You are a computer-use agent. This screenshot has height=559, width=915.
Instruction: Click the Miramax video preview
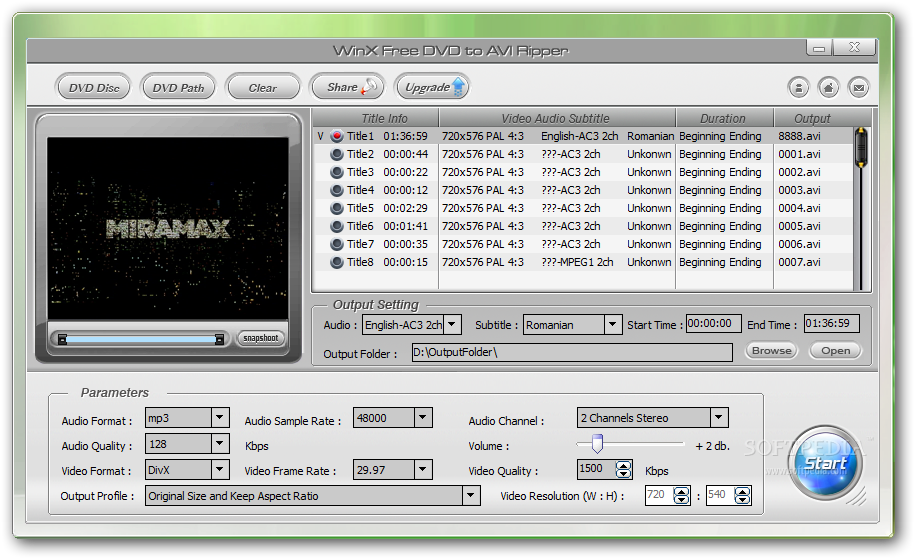click(x=168, y=228)
